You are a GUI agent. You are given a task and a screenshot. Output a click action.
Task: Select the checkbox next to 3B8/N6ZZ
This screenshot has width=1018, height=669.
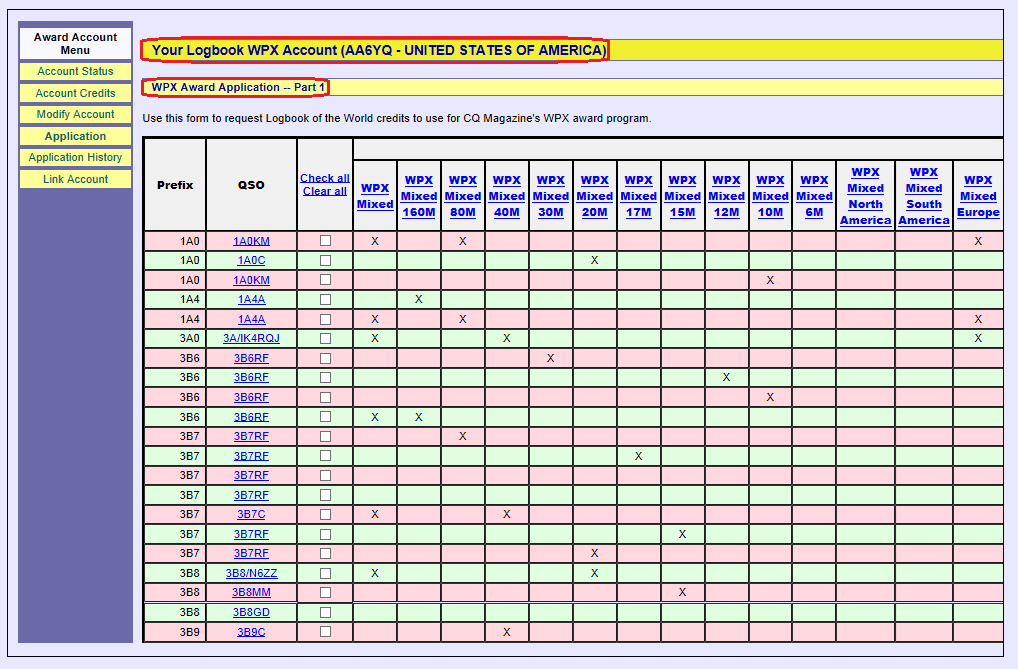pos(325,573)
